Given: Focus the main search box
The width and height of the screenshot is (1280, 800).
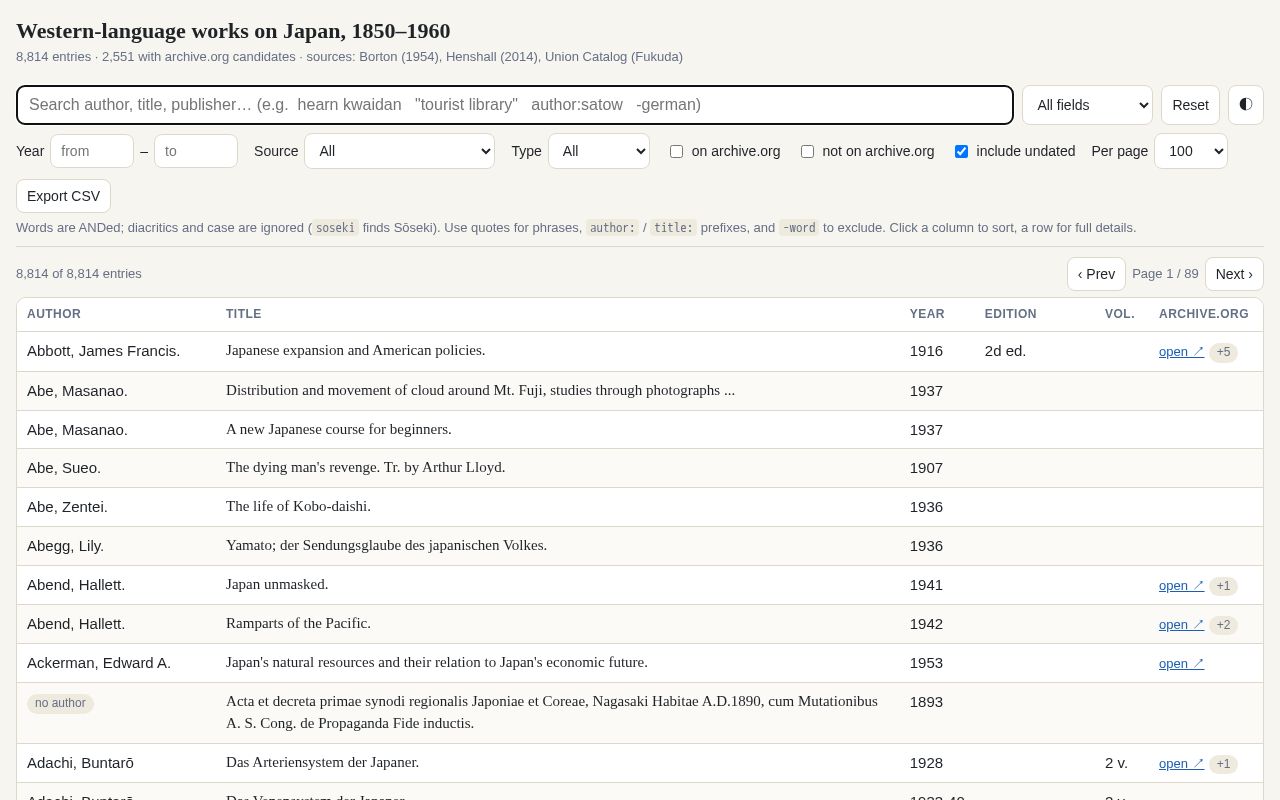Looking at the screenshot, I should (x=515, y=105).
